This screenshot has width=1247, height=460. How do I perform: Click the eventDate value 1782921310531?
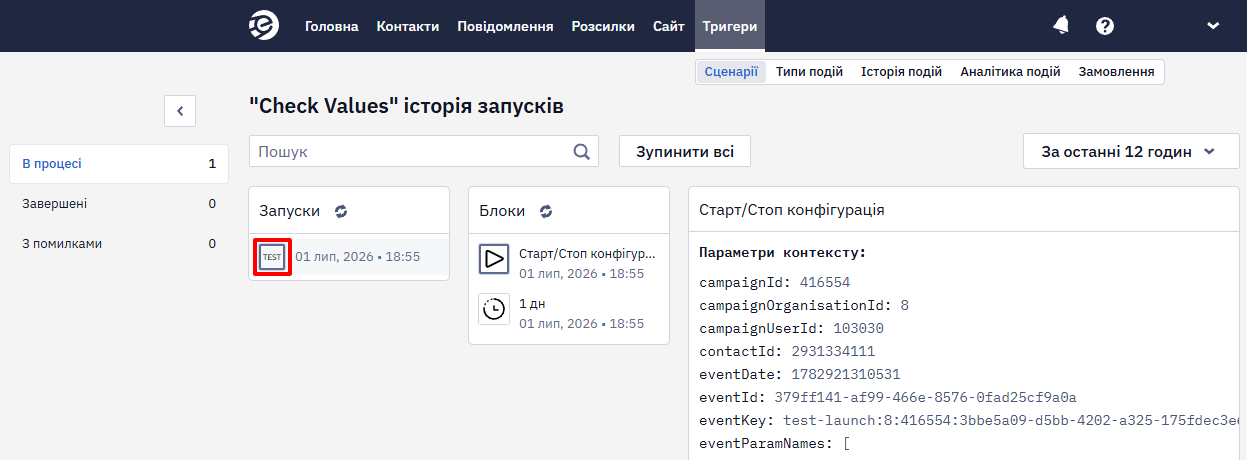[845, 374]
